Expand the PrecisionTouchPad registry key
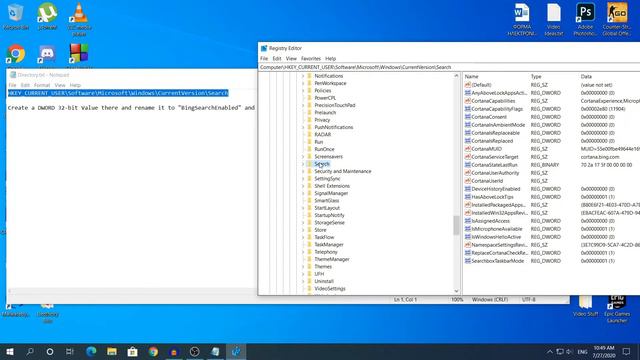This screenshot has height=360, width=640. coord(303,105)
